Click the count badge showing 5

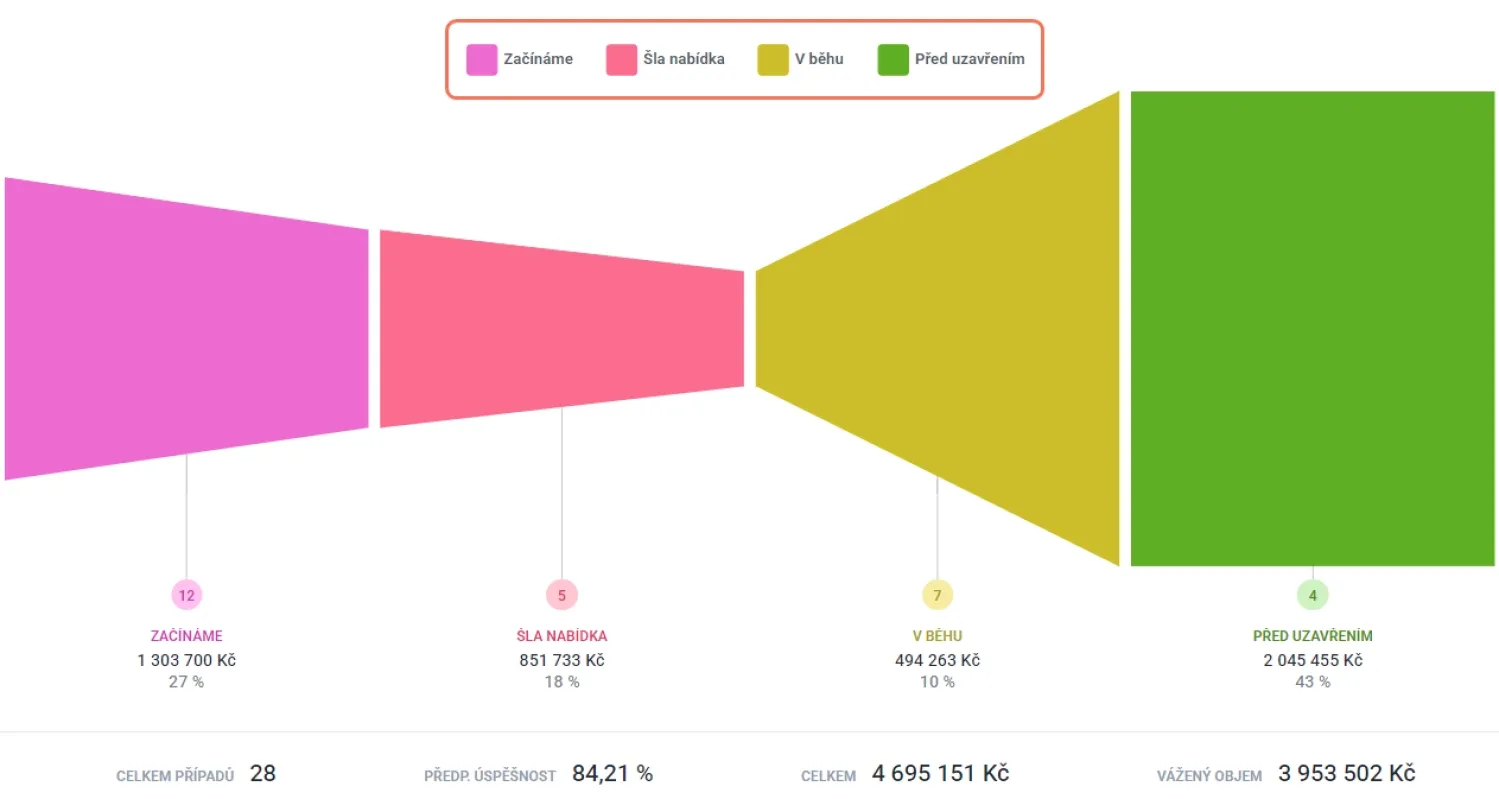(562, 596)
